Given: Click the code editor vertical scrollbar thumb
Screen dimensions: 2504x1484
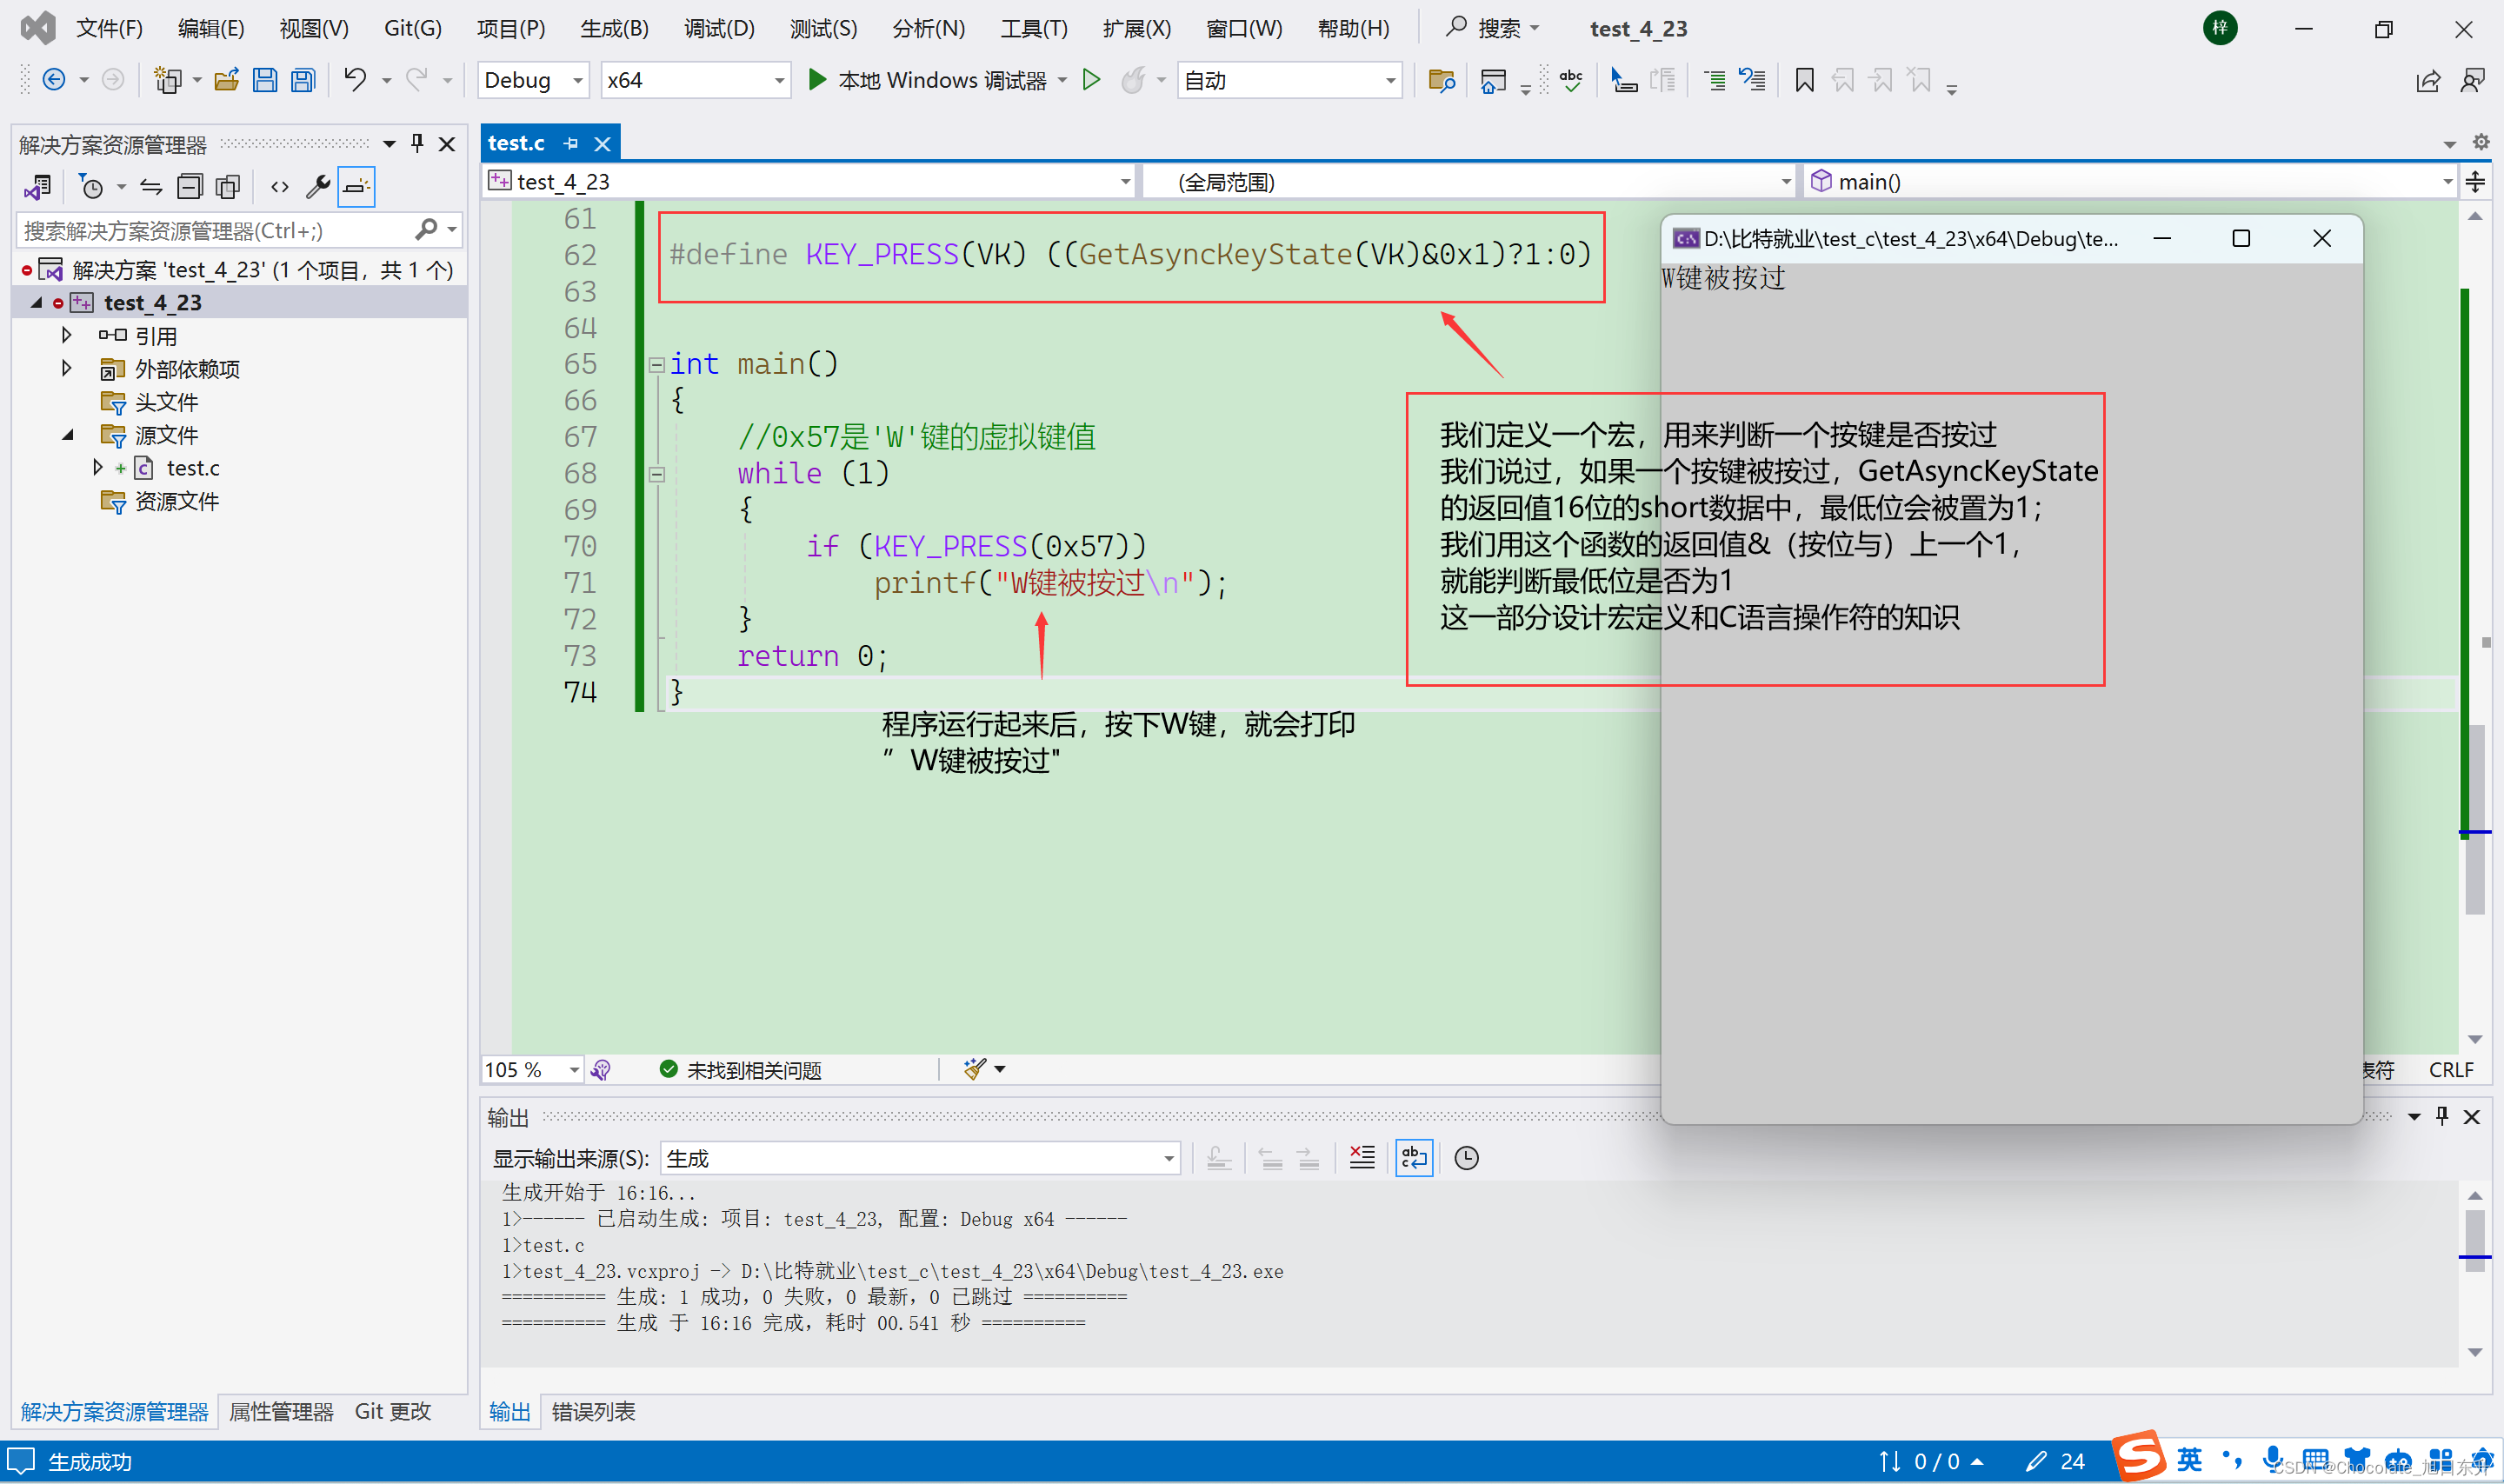Looking at the screenshot, I should coord(2475,818).
